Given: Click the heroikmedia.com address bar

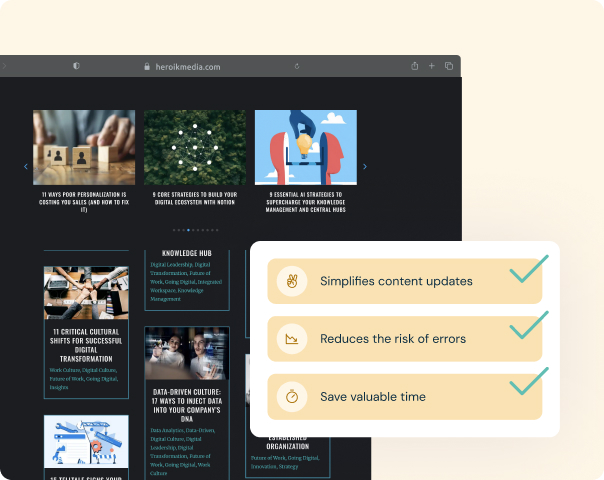Looking at the screenshot, I should (188, 67).
